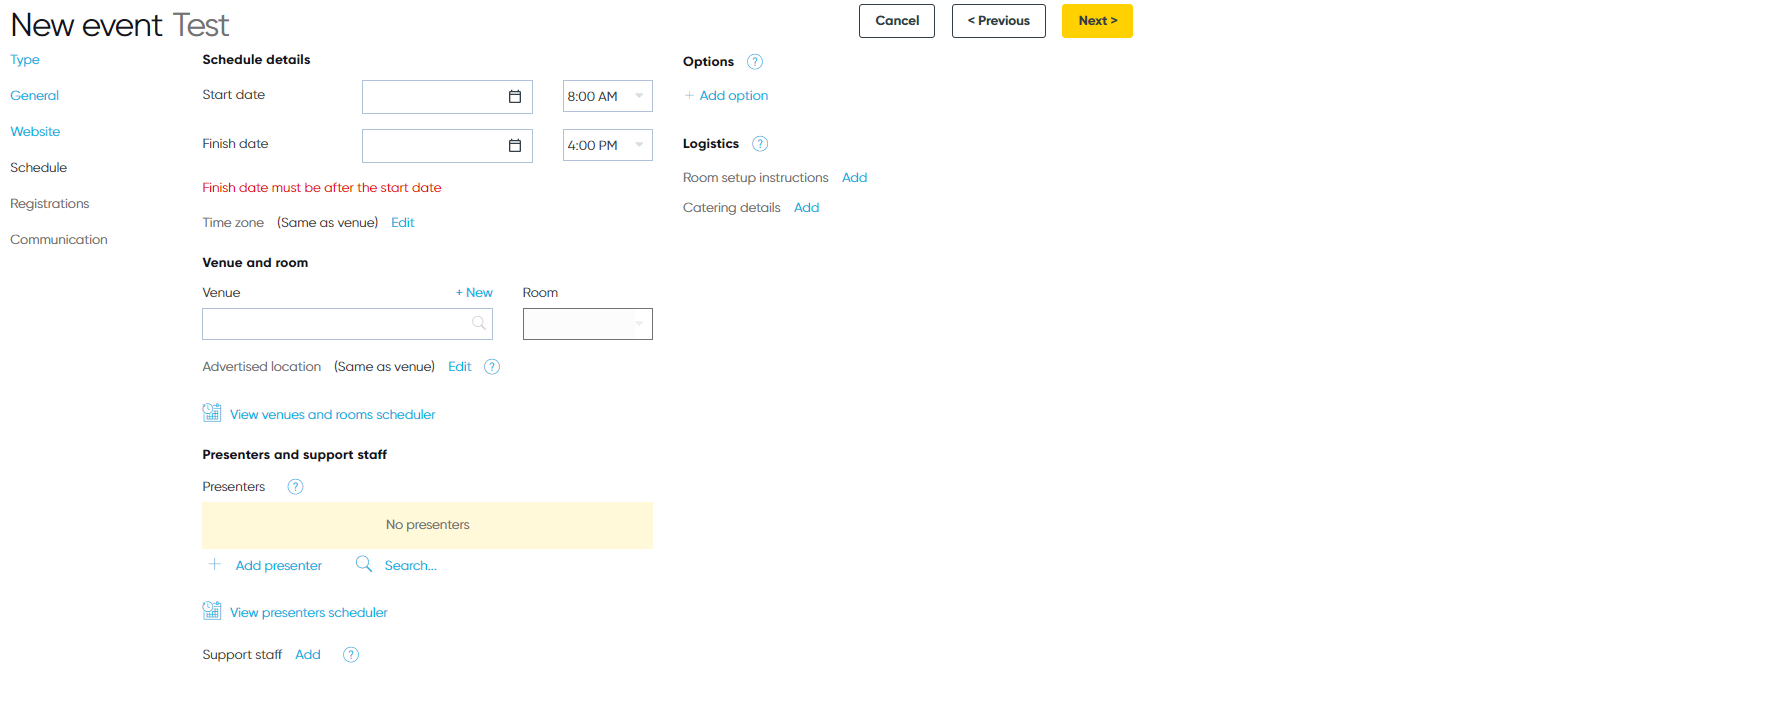Click into the Start date field
This screenshot has width=1773, height=706.
(x=447, y=97)
